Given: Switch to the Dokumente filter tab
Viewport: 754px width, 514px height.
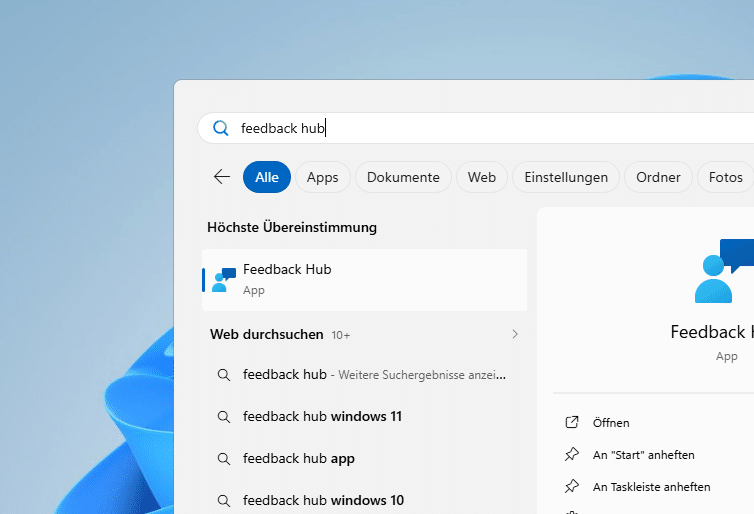Looking at the screenshot, I should point(403,177).
